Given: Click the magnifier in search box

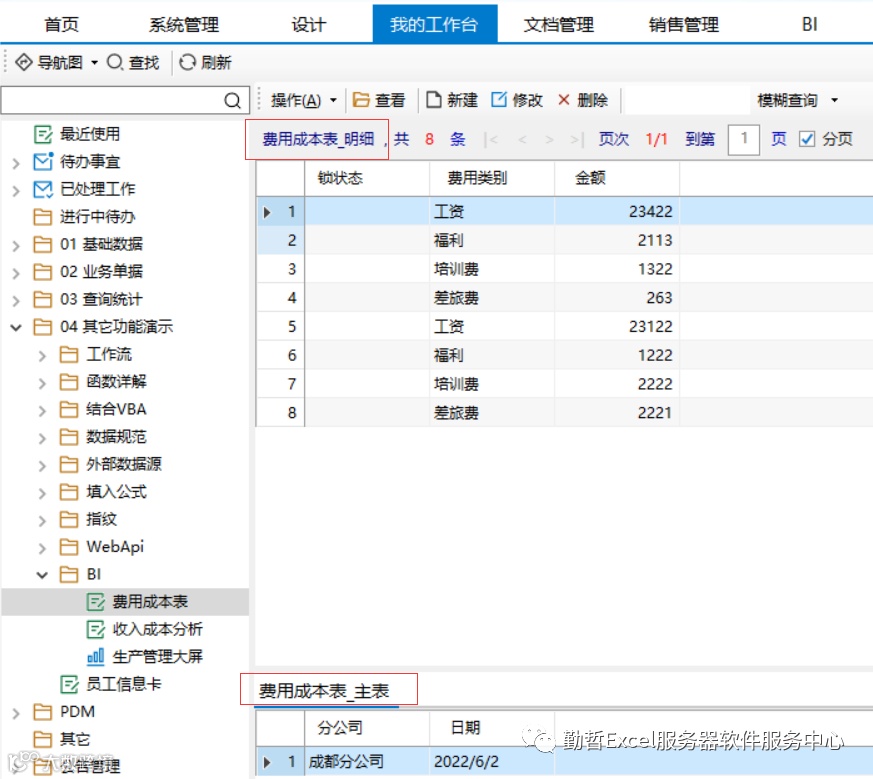Looking at the screenshot, I should [x=232, y=100].
